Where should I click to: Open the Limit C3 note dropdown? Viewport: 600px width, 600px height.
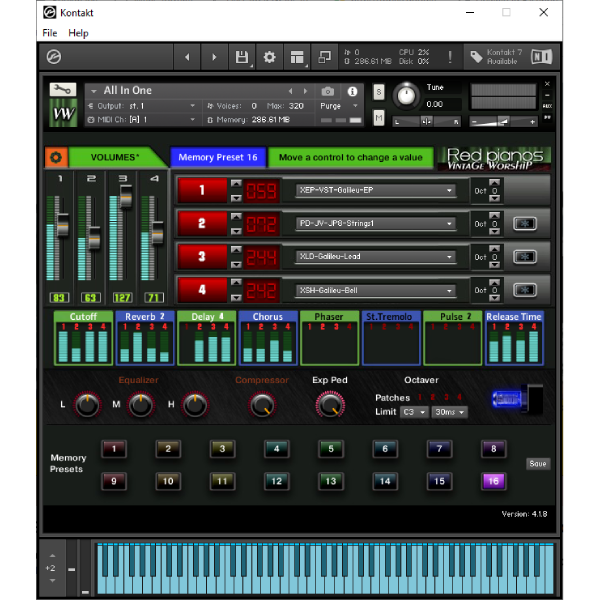click(414, 412)
